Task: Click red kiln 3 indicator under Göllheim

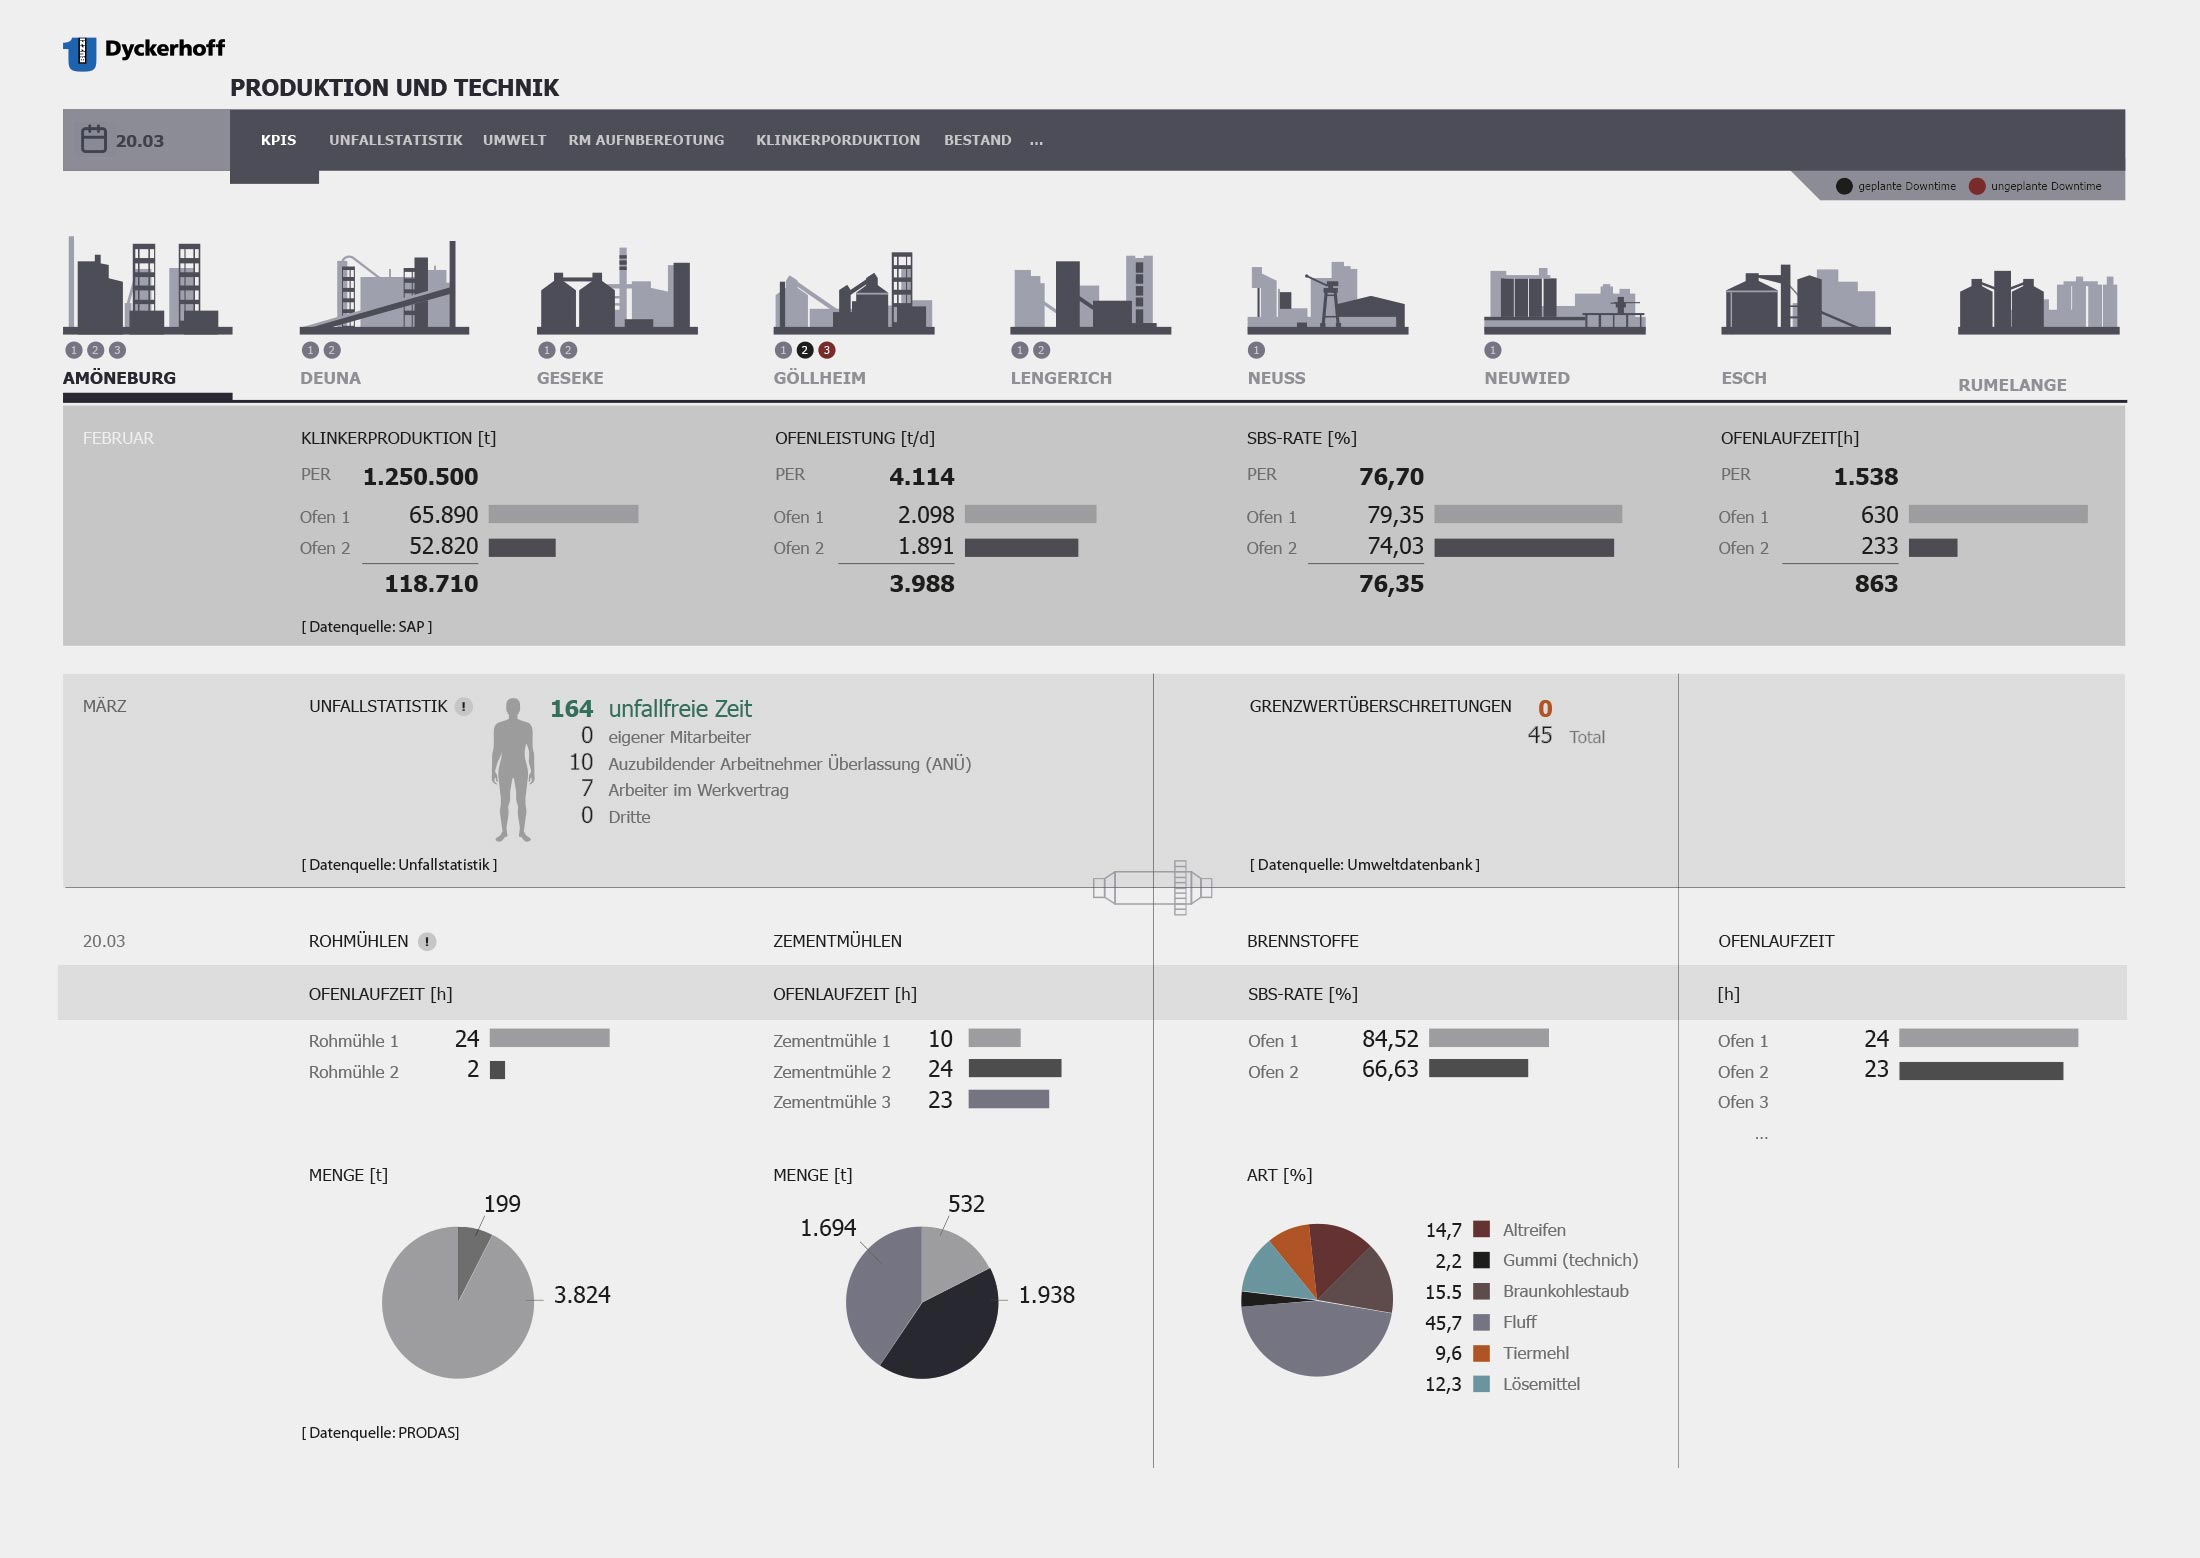Action: coord(827,350)
